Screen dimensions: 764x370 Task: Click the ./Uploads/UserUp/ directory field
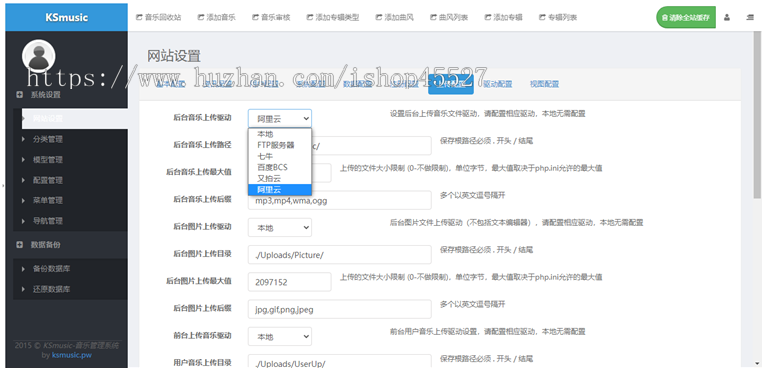340,362
